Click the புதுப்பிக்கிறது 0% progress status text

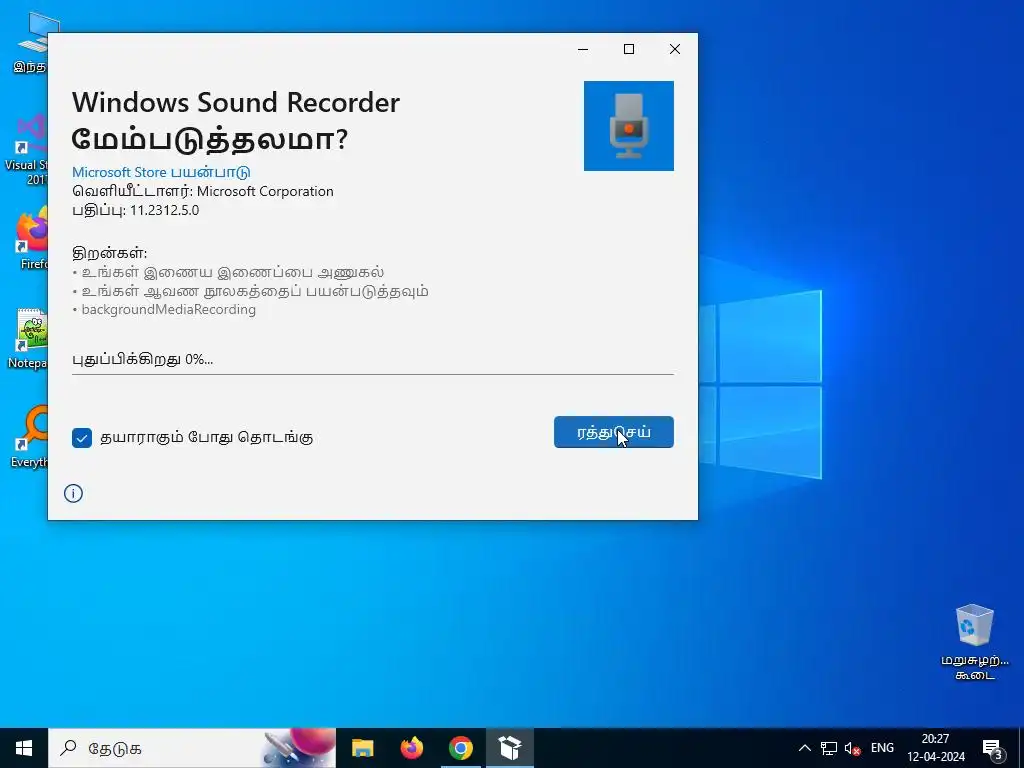[142, 359]
